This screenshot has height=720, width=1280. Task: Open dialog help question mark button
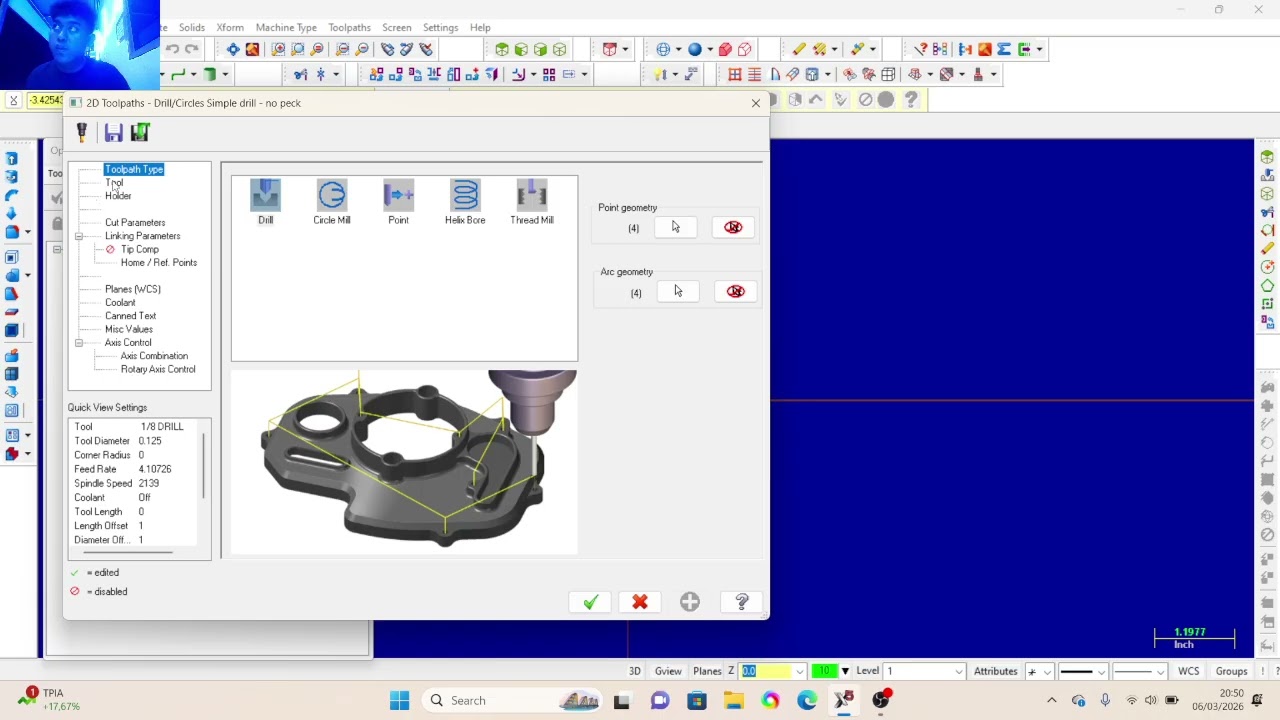point(742,602)
